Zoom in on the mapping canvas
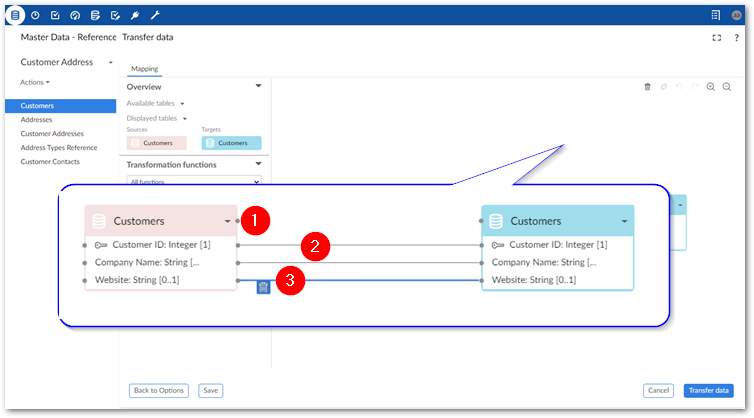Viewport: 754px width, 418px height. 711,87
